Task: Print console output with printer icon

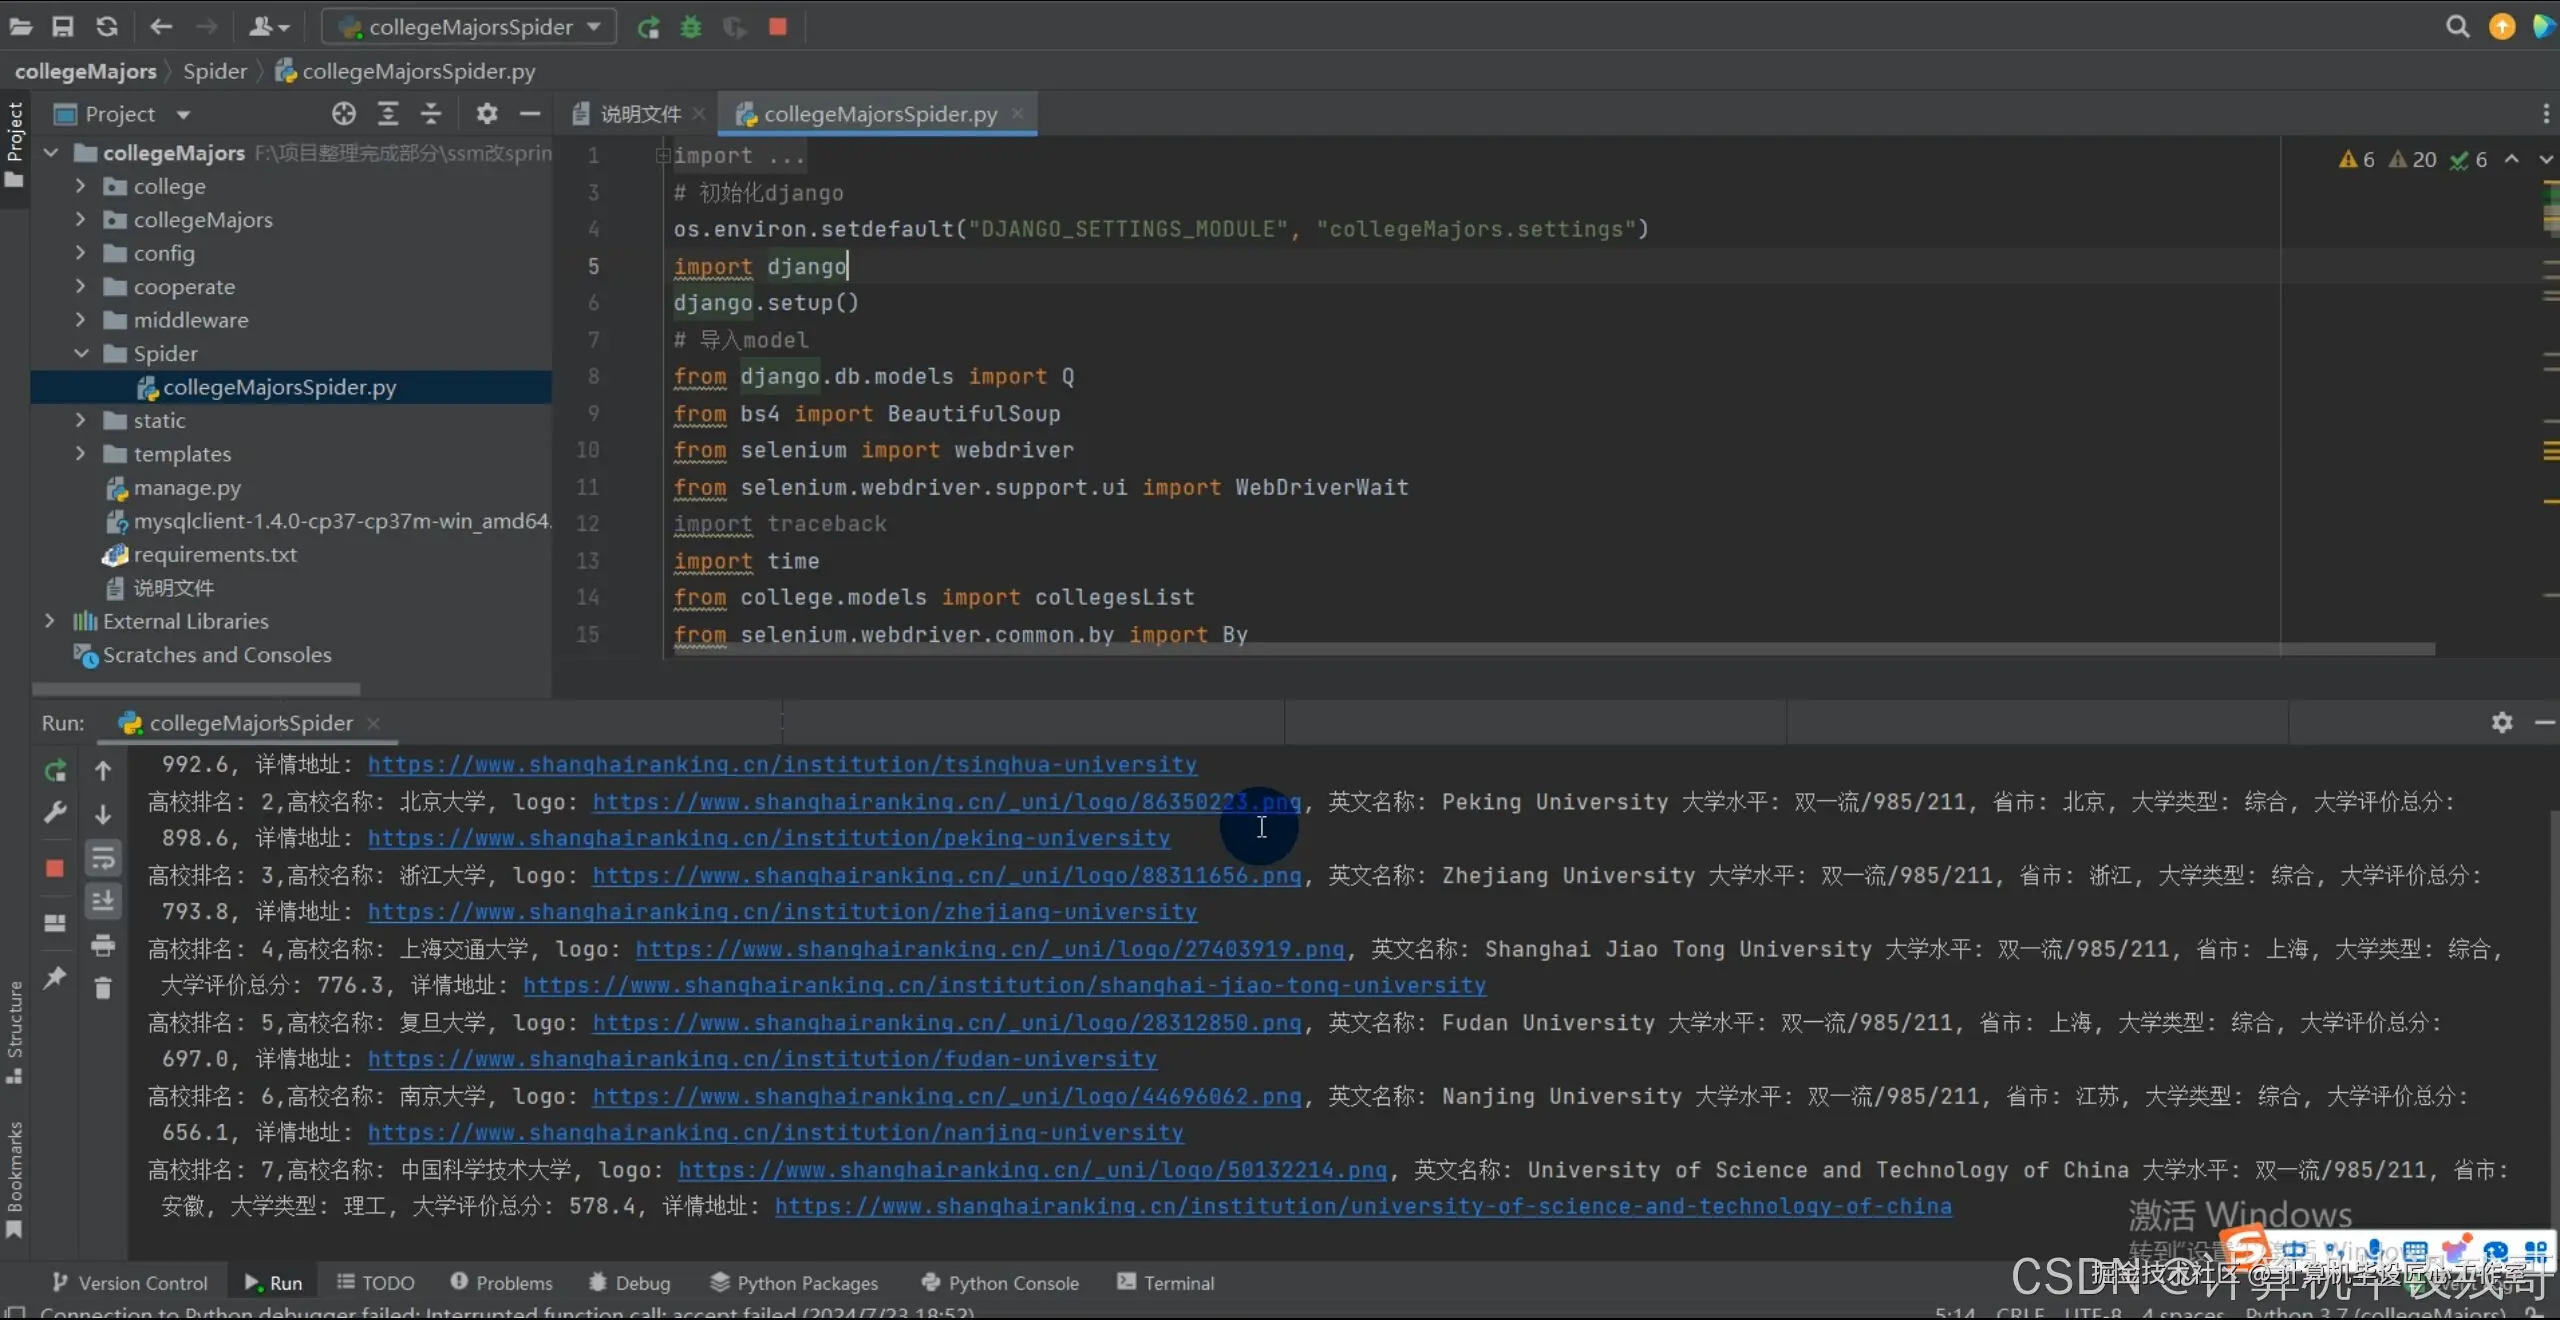Action: coord(103,945)
